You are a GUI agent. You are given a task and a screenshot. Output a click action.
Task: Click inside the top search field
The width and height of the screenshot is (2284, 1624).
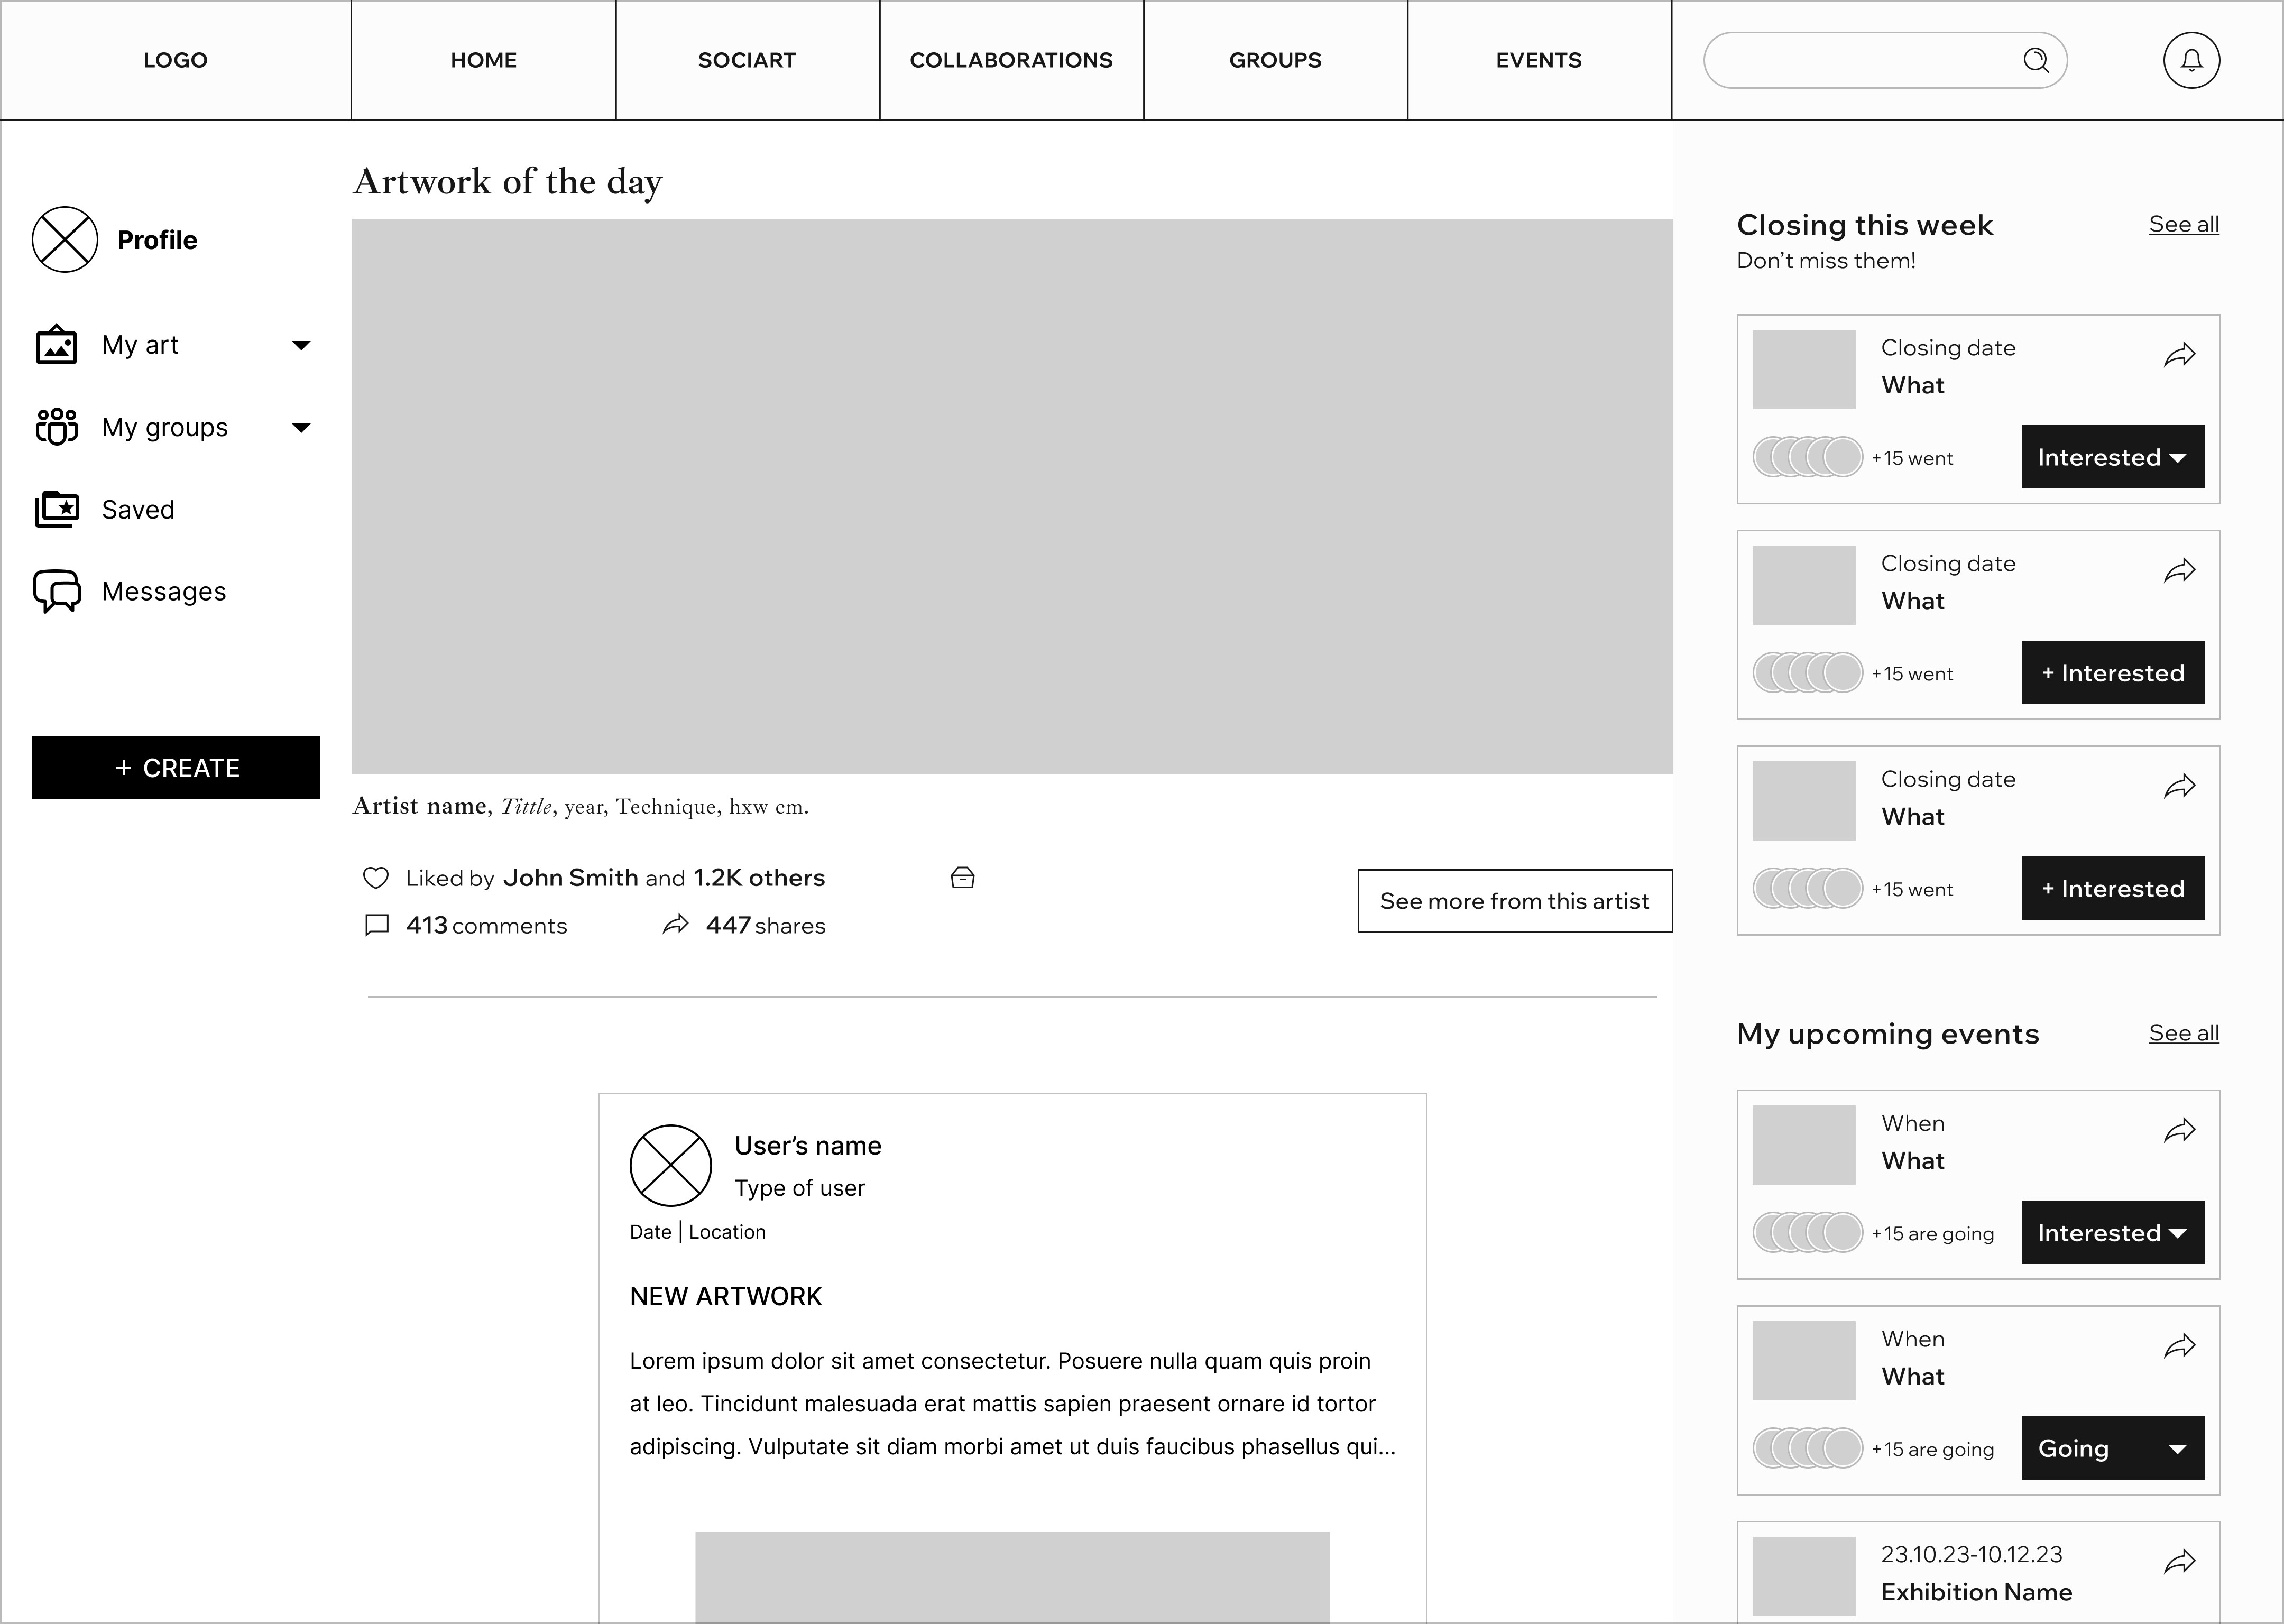(1860, 60)
